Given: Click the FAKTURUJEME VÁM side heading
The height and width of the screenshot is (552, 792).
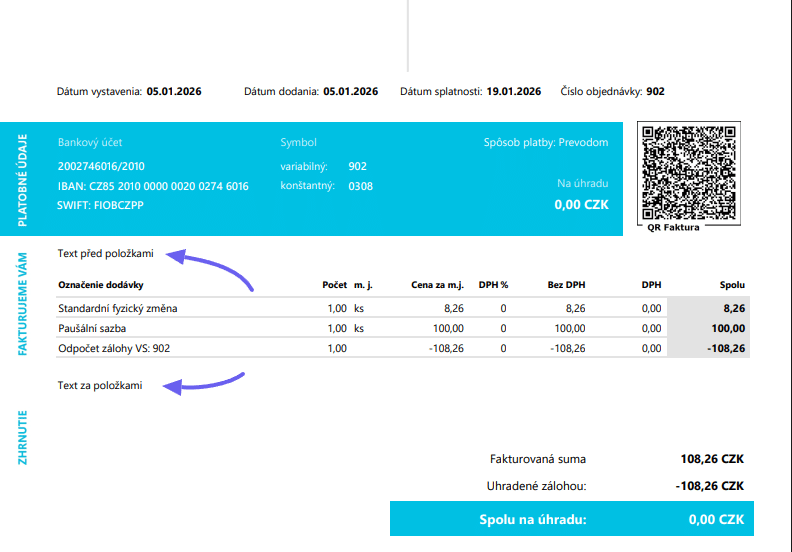Looking at the screenshot, I should (x=22, y=305).
